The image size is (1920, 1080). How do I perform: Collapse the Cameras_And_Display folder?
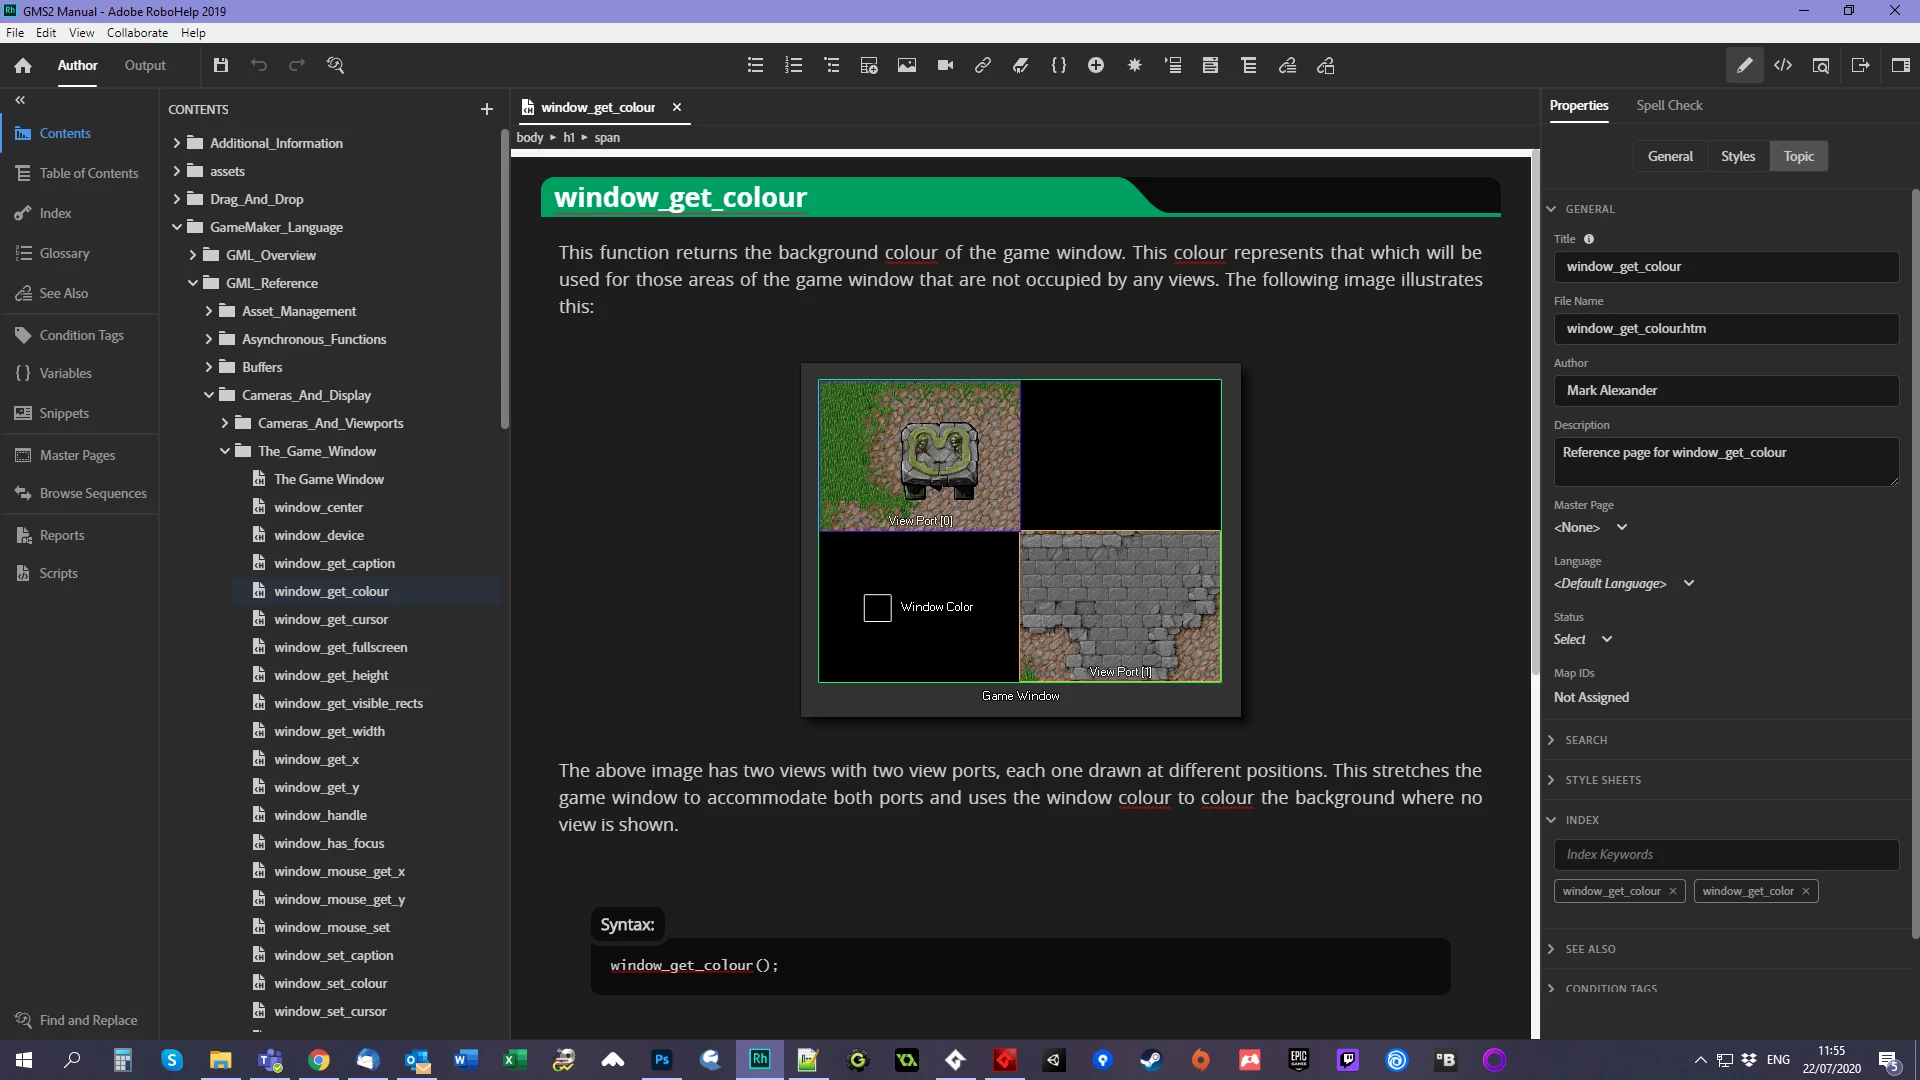point(209,395)
